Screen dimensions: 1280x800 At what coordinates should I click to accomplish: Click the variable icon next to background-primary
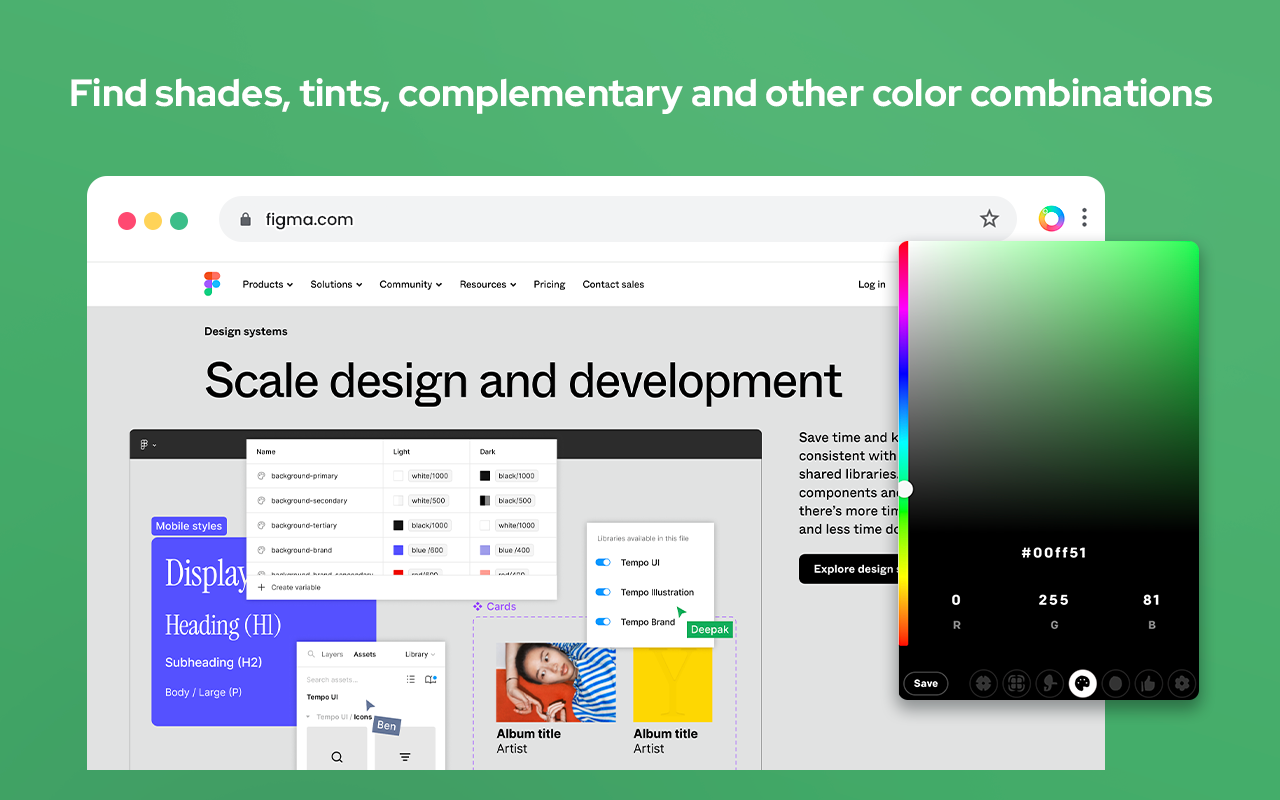click(261, 476)
